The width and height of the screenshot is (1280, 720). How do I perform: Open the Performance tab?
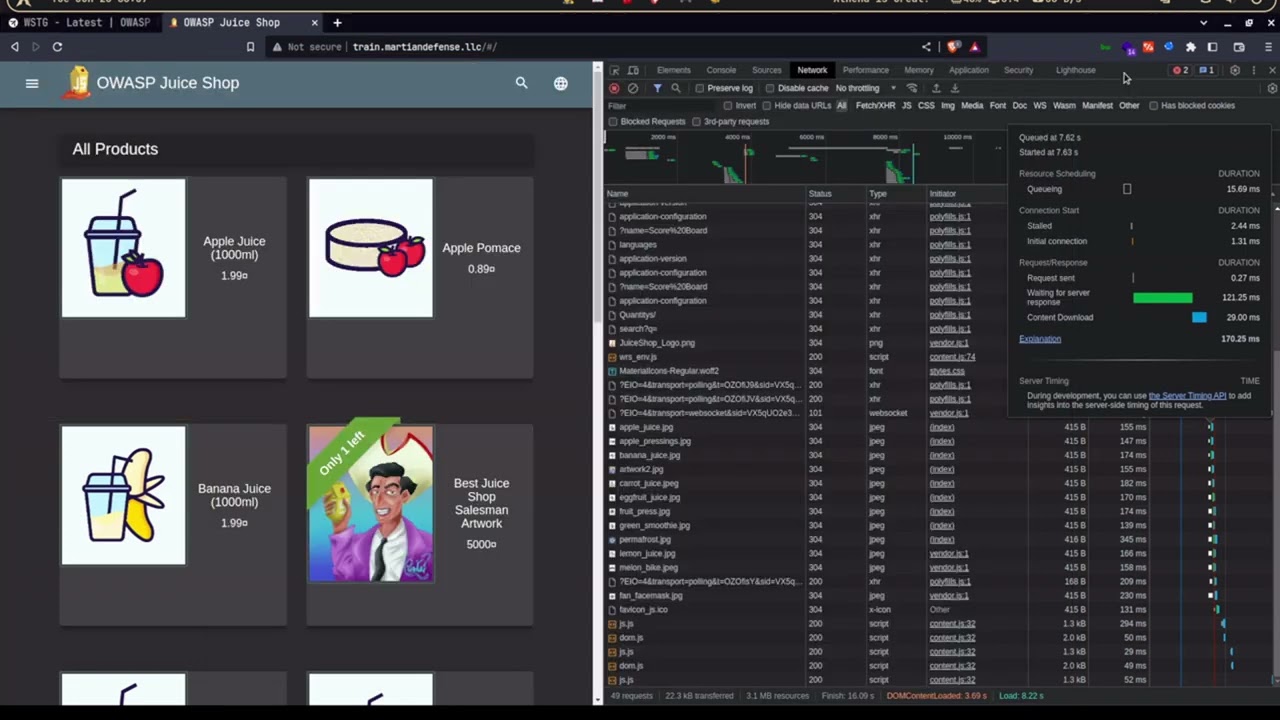tap(866, 70)
